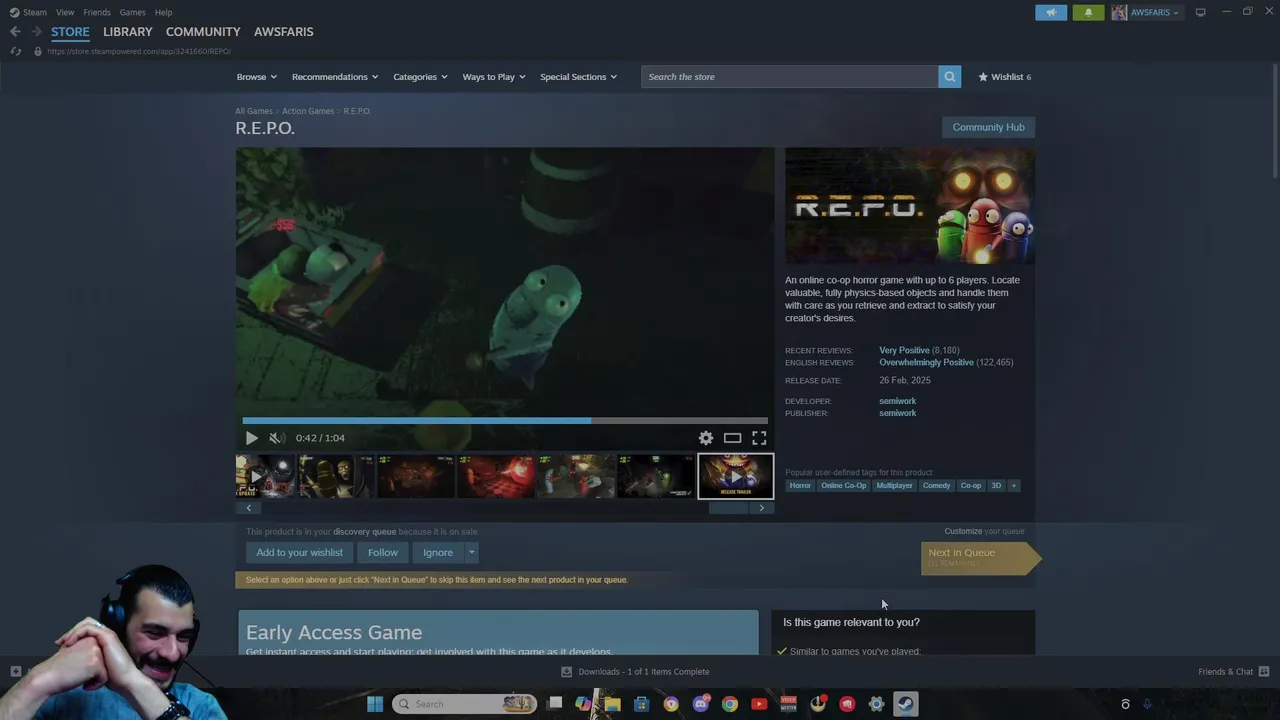Image resolution: width=1280 pixels, height=720 pixels.
Task: Open the Windows Start button
Action: [x=375, y=704]
